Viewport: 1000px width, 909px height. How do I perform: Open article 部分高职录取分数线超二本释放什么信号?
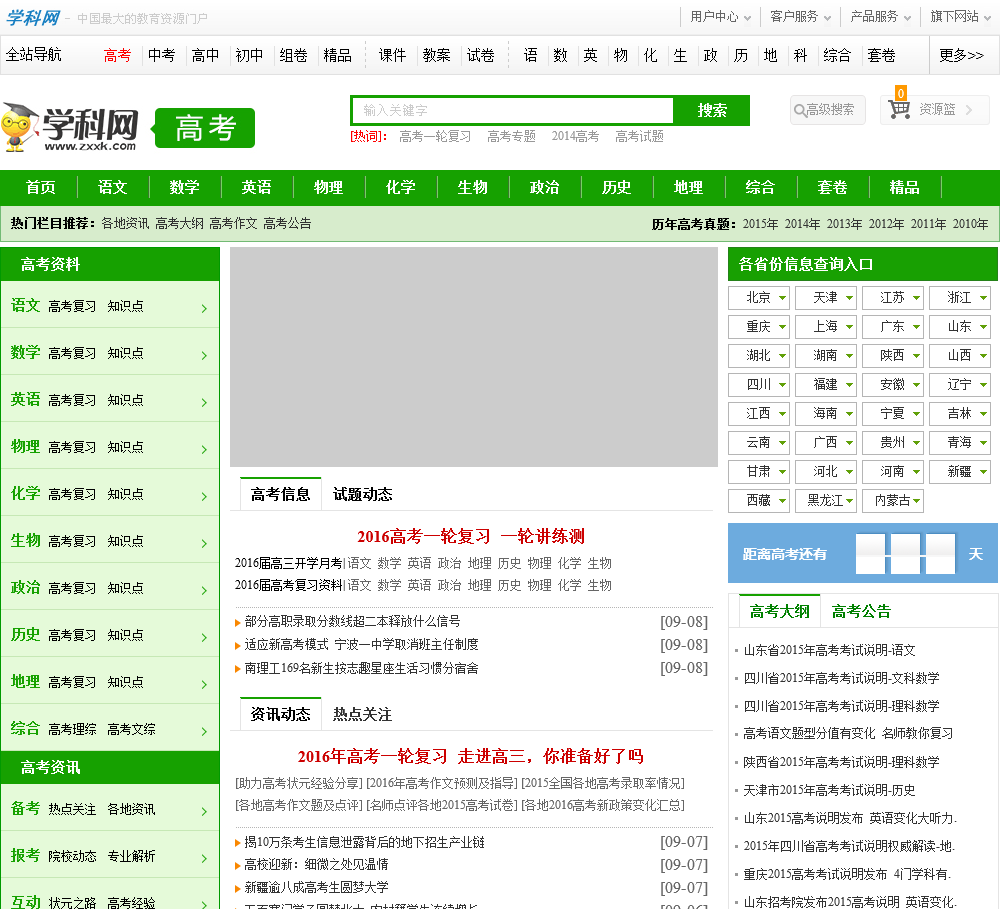352,621
